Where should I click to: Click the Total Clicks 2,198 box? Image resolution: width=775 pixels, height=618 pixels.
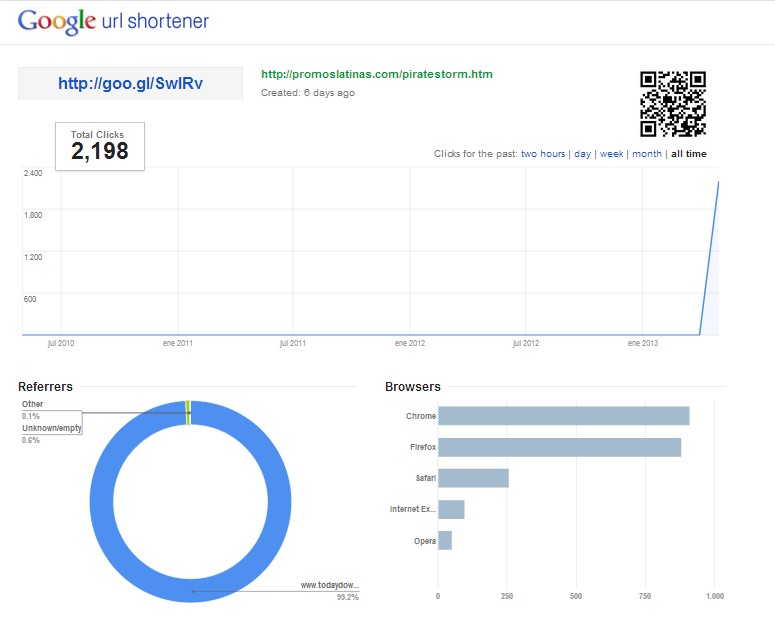click(x=100, y=146)
